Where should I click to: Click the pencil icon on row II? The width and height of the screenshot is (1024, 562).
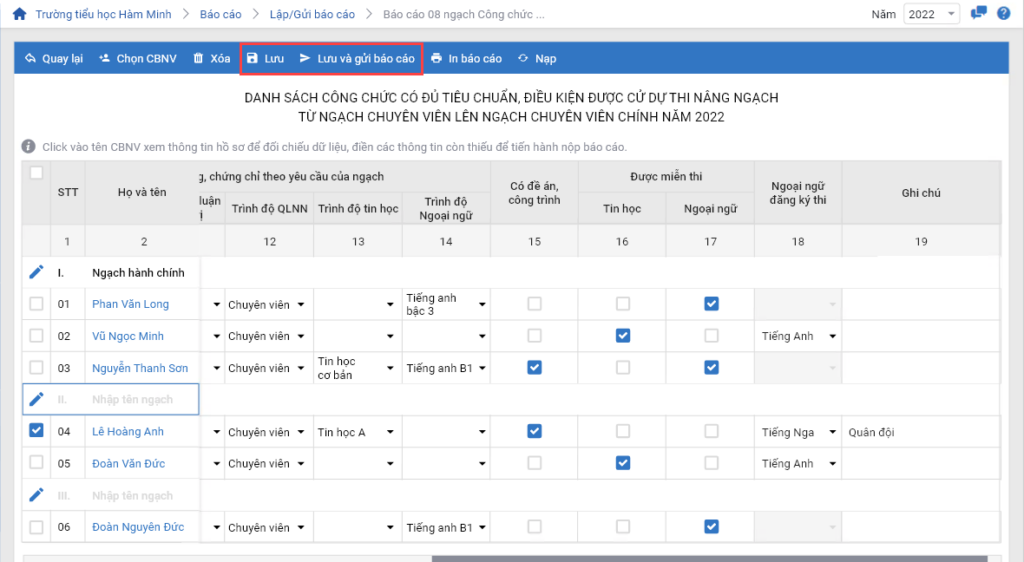[36, 399]
